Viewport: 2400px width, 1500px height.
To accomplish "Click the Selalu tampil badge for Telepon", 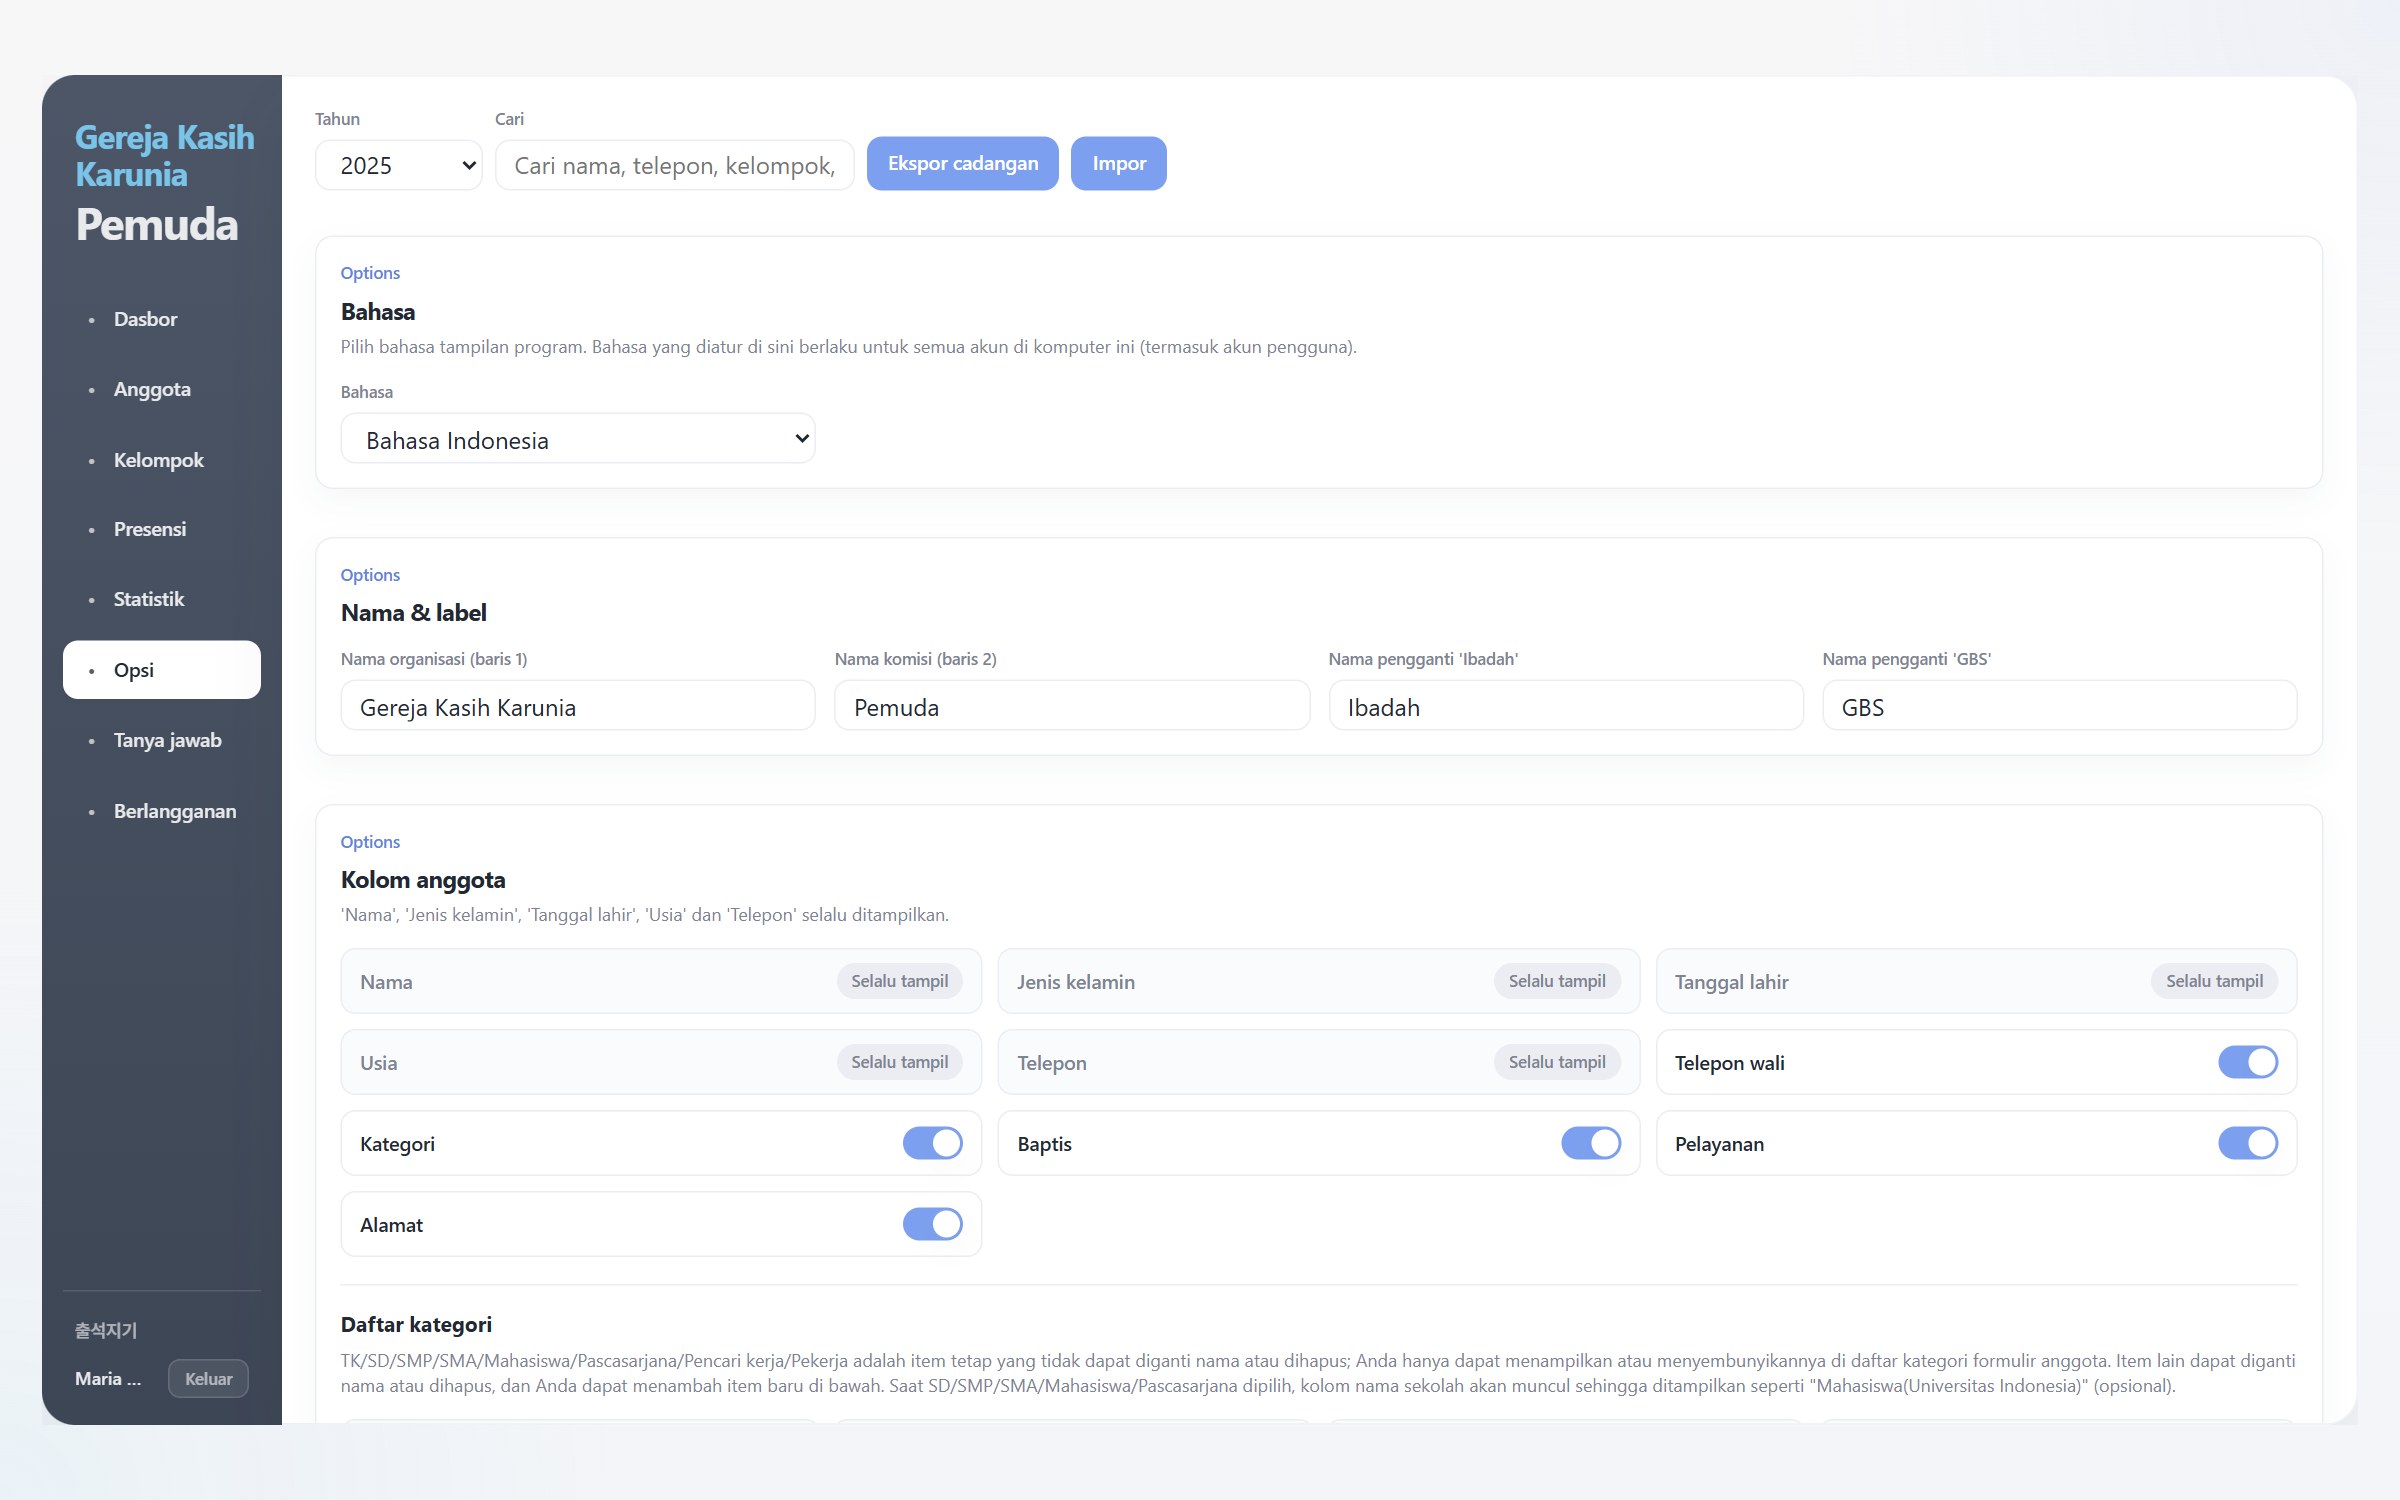I will point(1557,1062).
